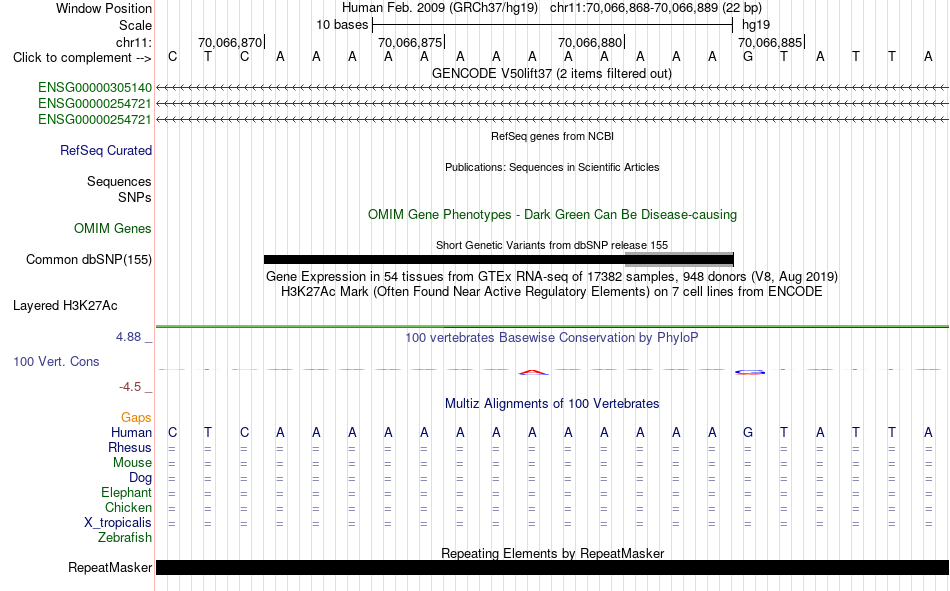
Task: Open the "100 Vert. Cons" track label
Action: point(56,361)
